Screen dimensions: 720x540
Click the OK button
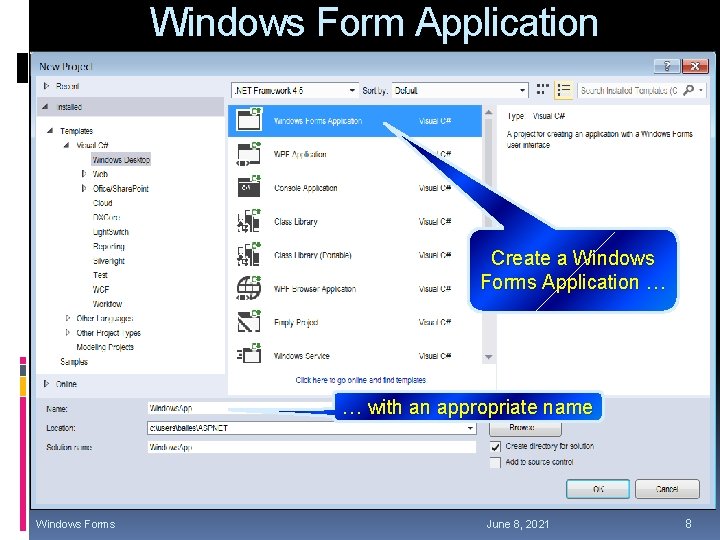pyautogui.click(x=598, y=489)
